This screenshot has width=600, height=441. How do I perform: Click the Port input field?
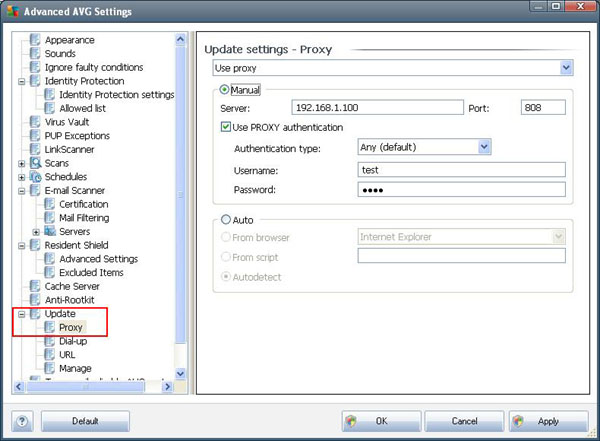click(543, 108)
